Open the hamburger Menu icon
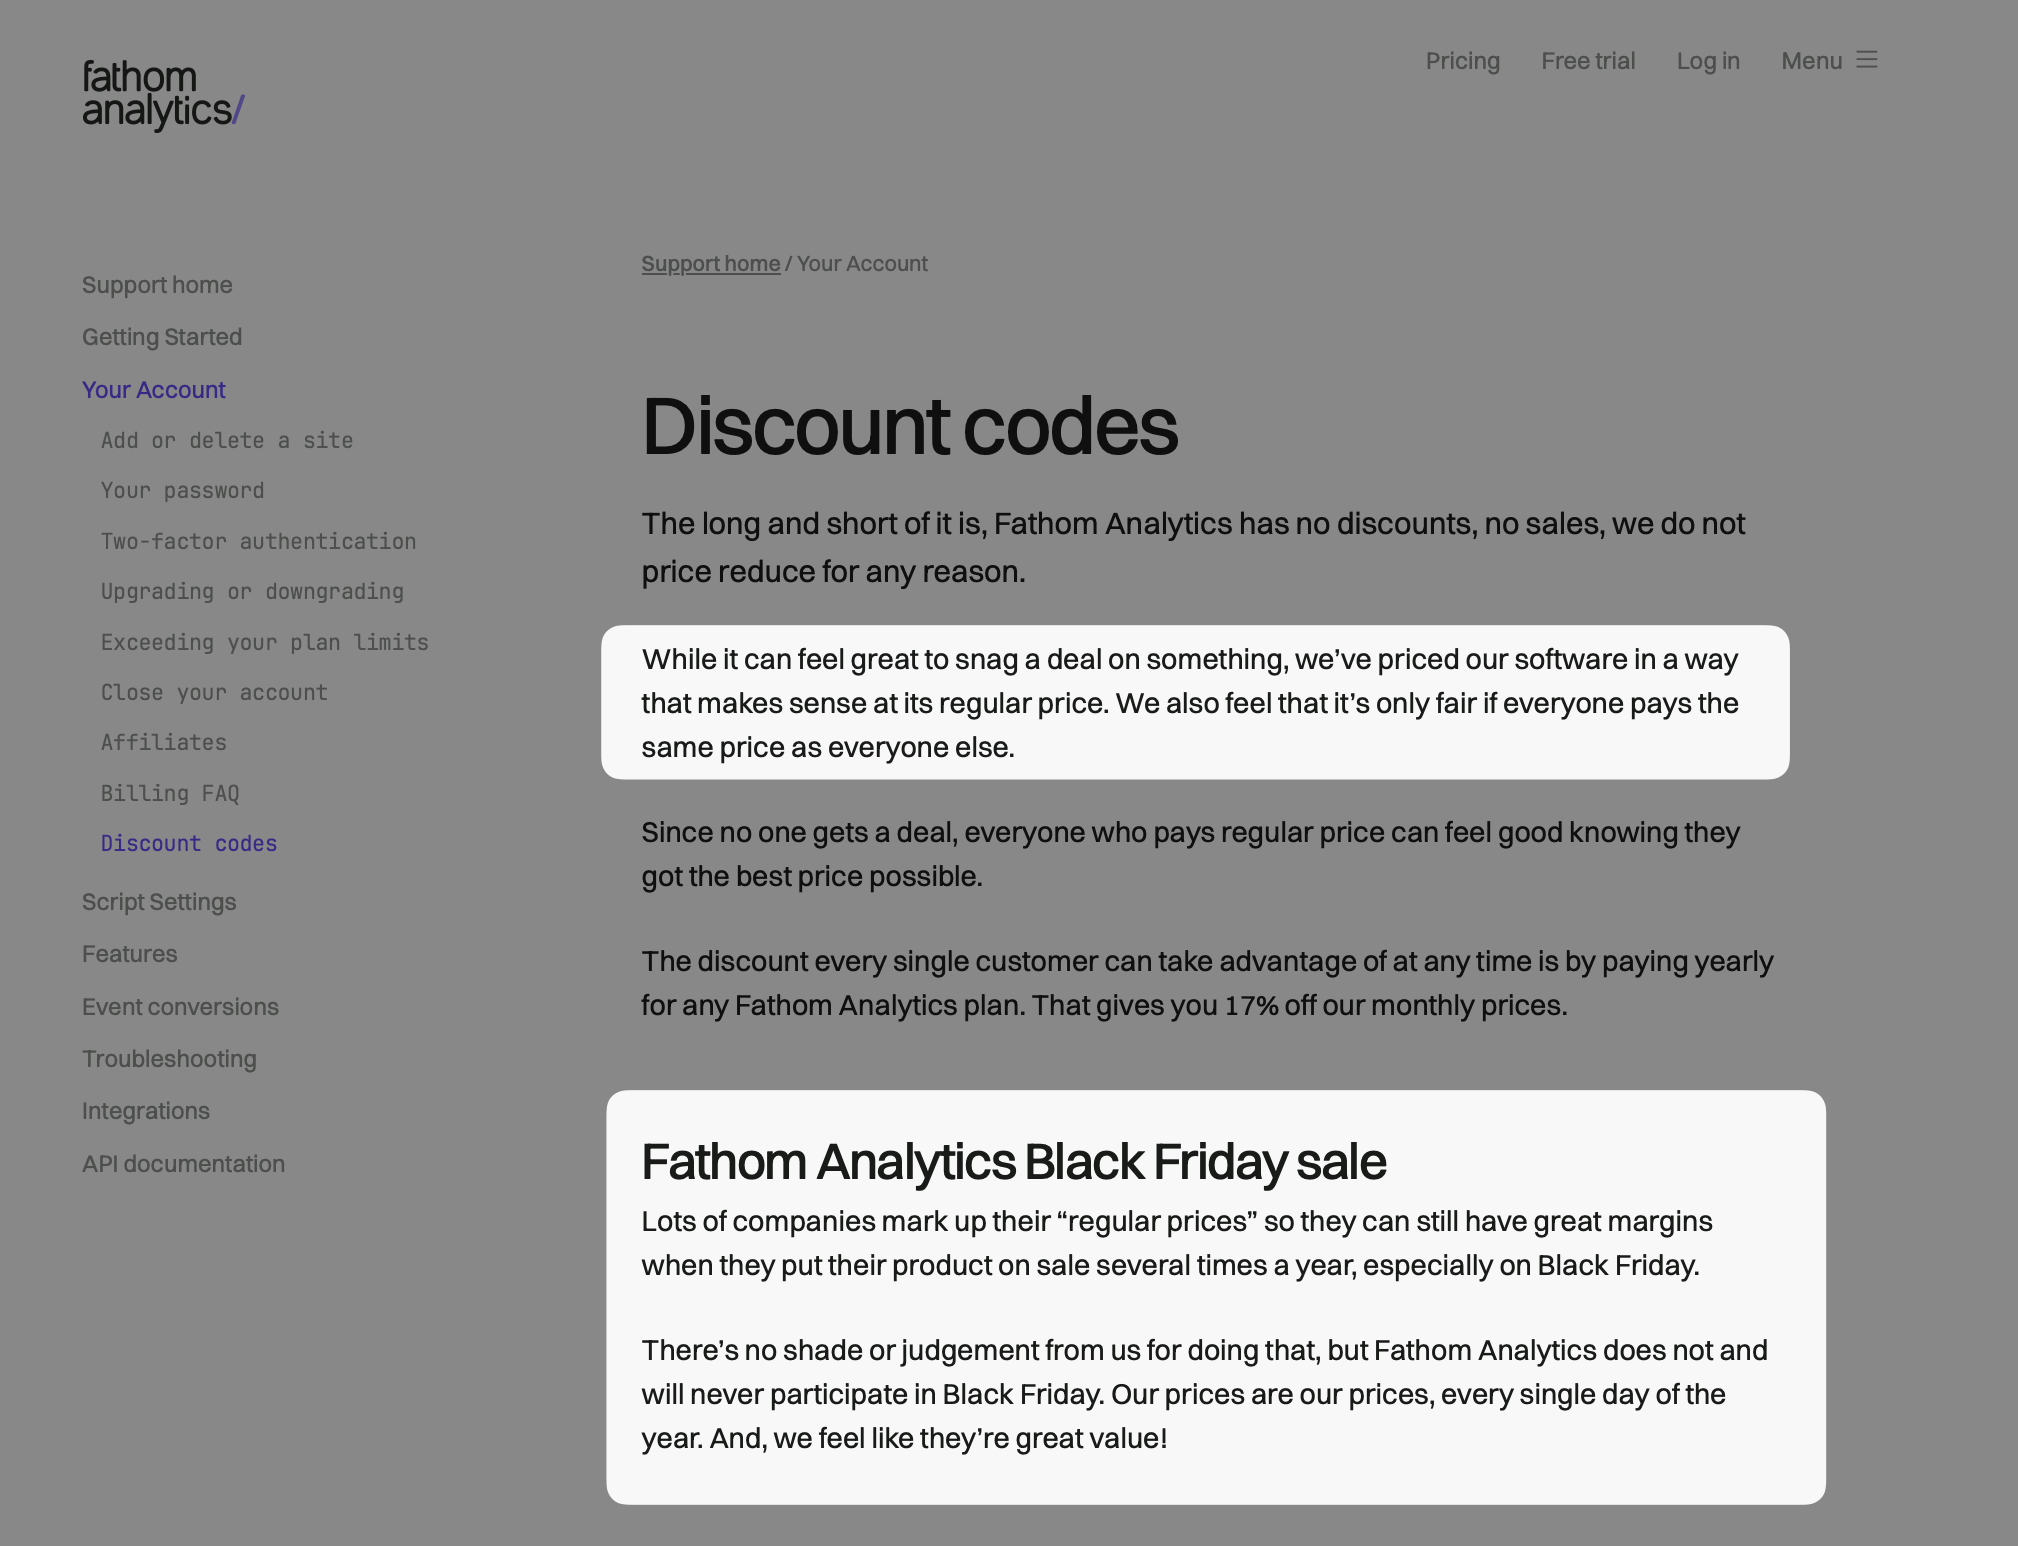The image size is (2018, 1546). point(1866,60)
